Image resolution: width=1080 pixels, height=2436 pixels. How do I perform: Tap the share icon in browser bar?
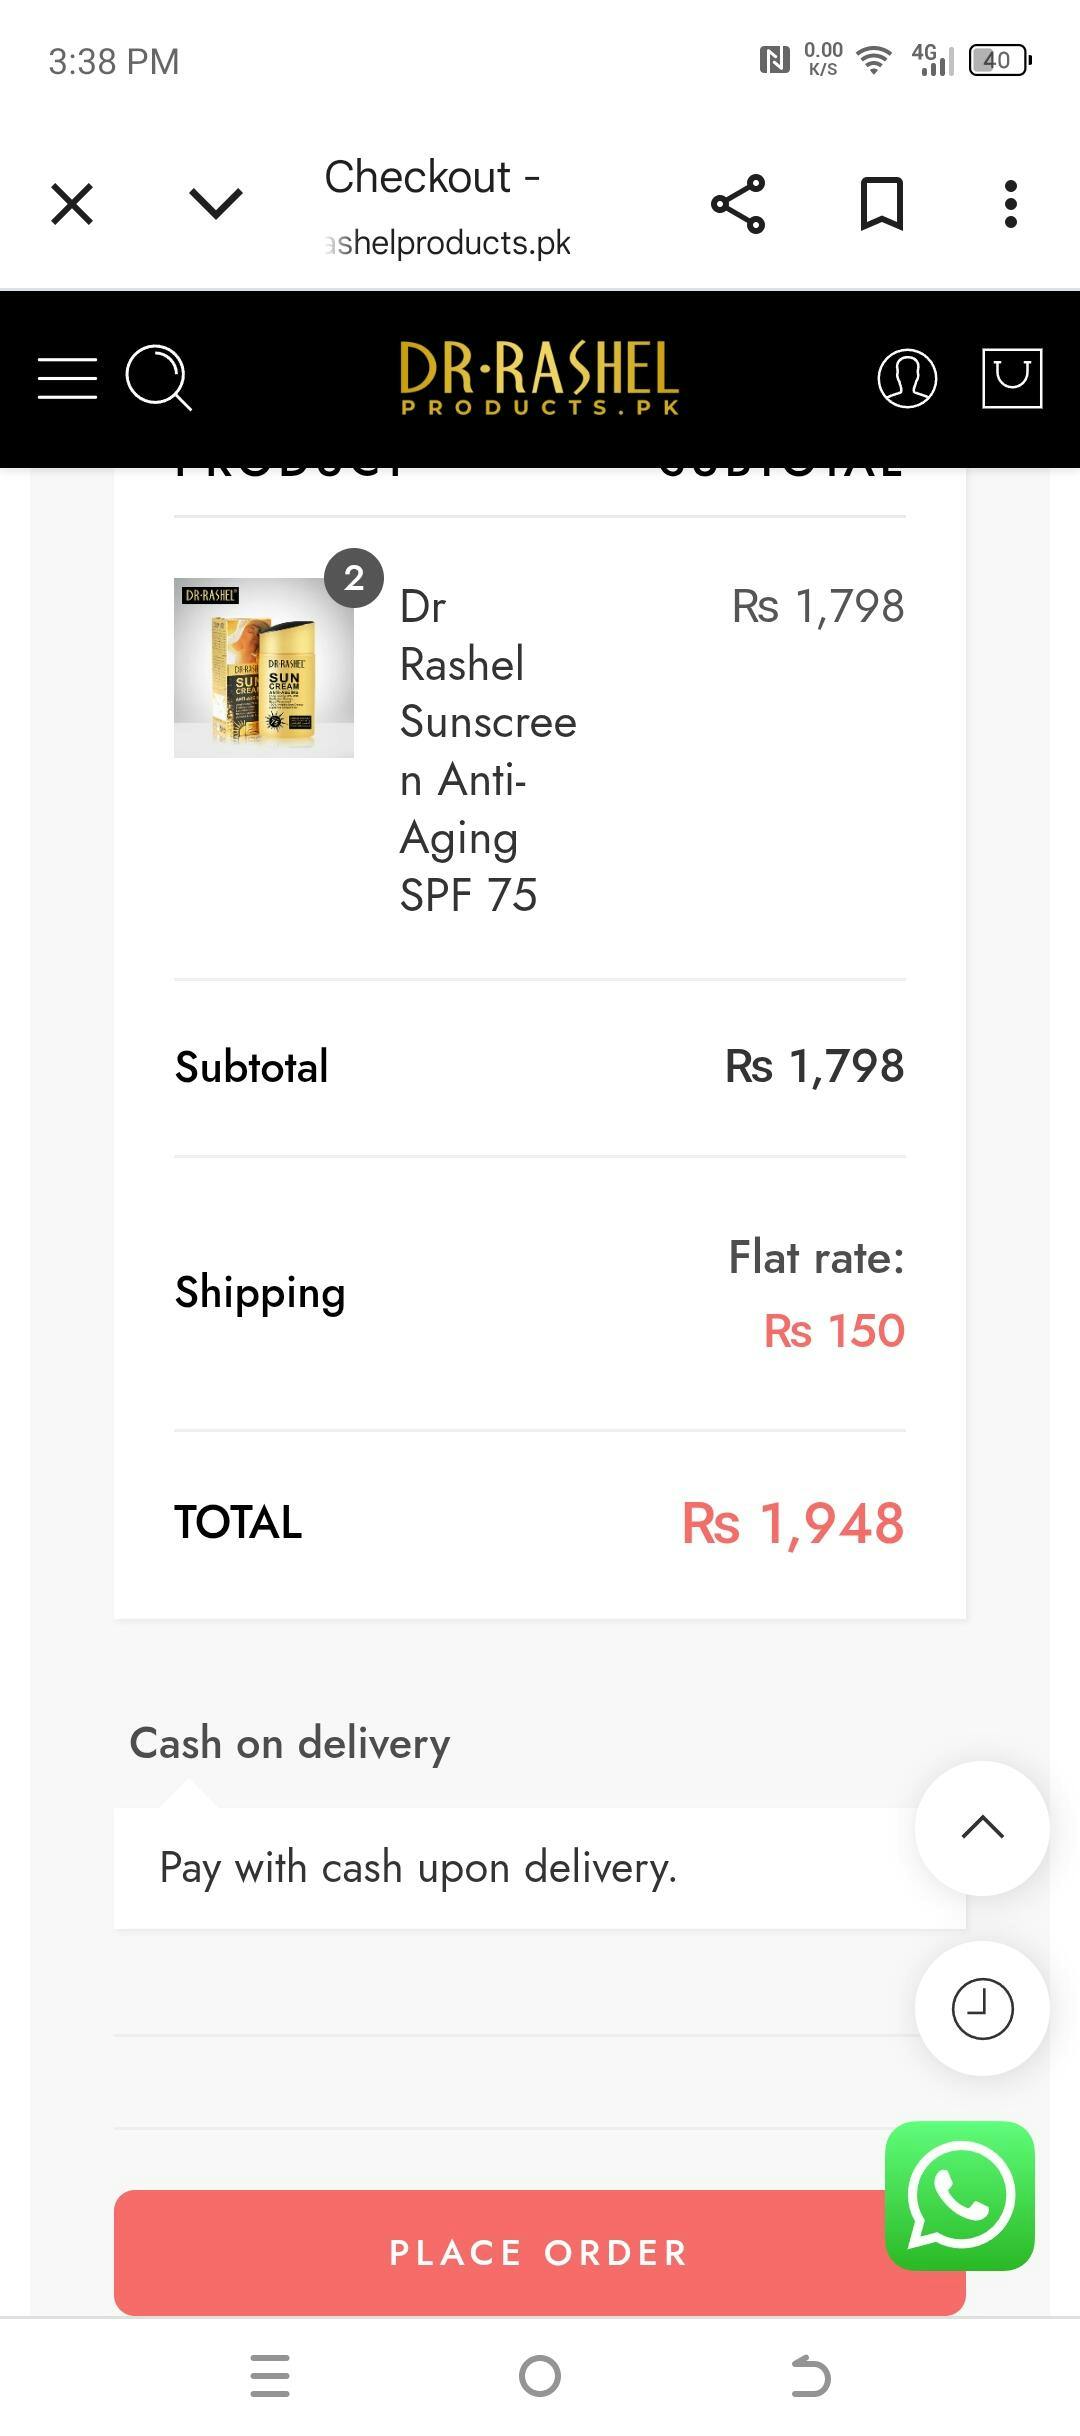738,205
